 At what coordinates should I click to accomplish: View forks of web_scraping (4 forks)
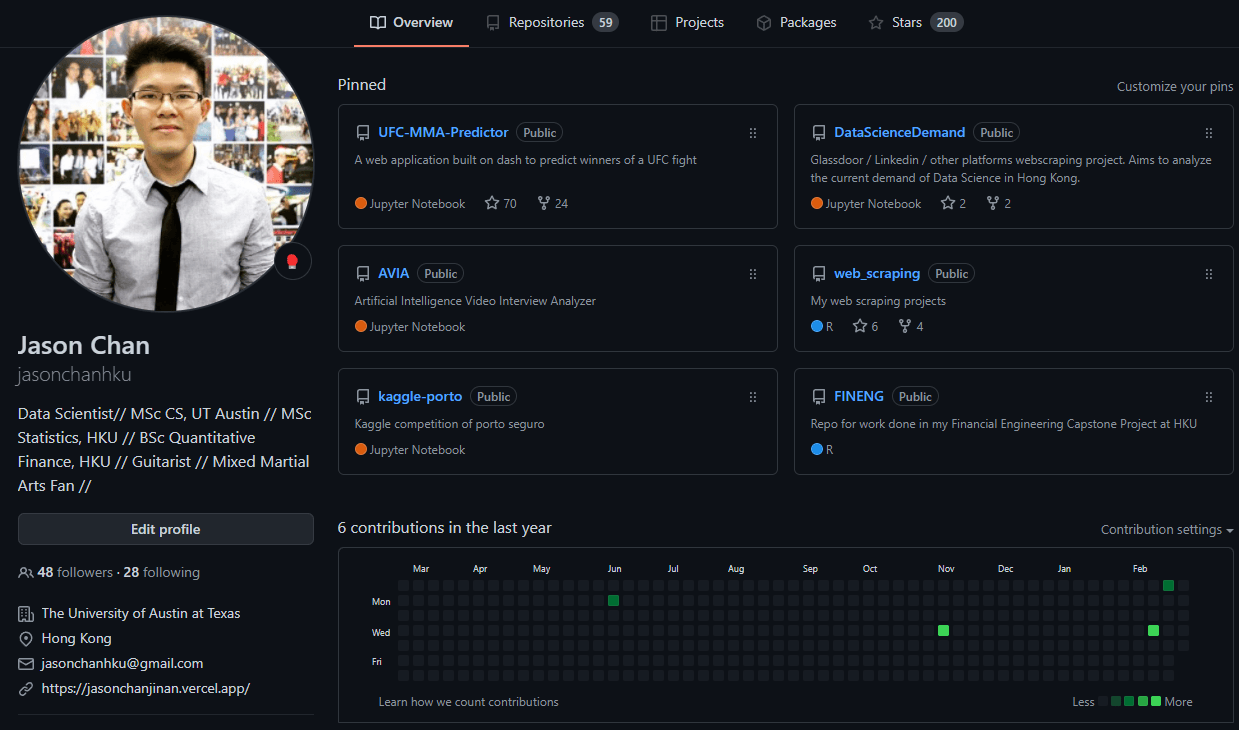[911, 326]
